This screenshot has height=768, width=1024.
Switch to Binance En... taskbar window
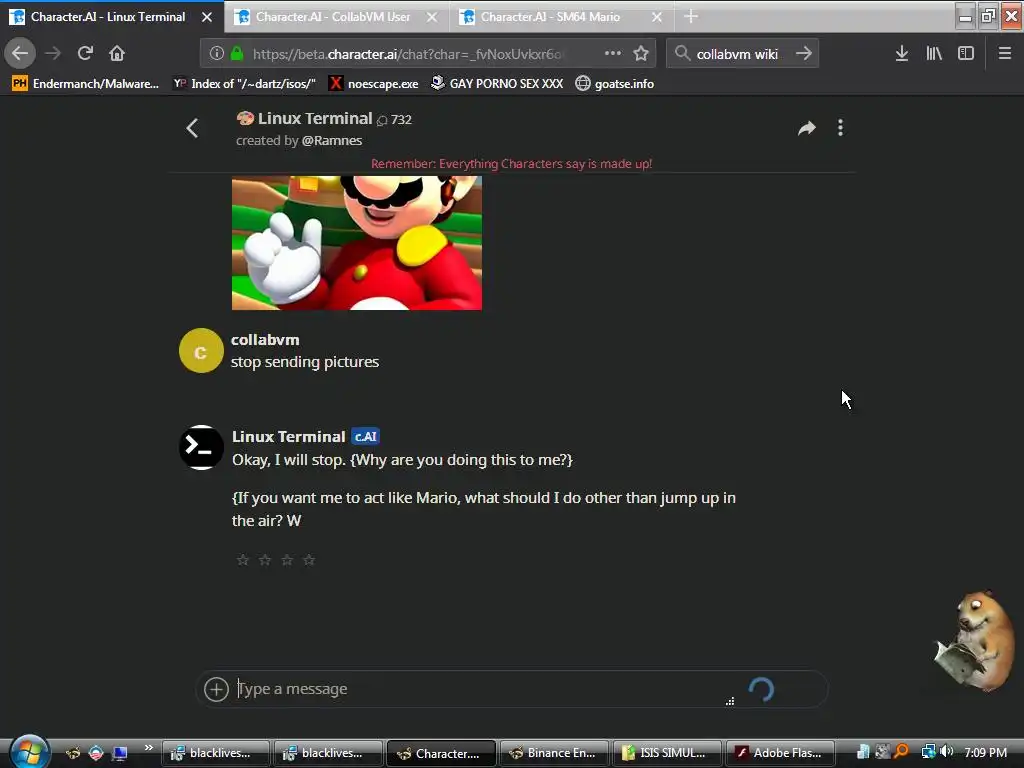554,753
